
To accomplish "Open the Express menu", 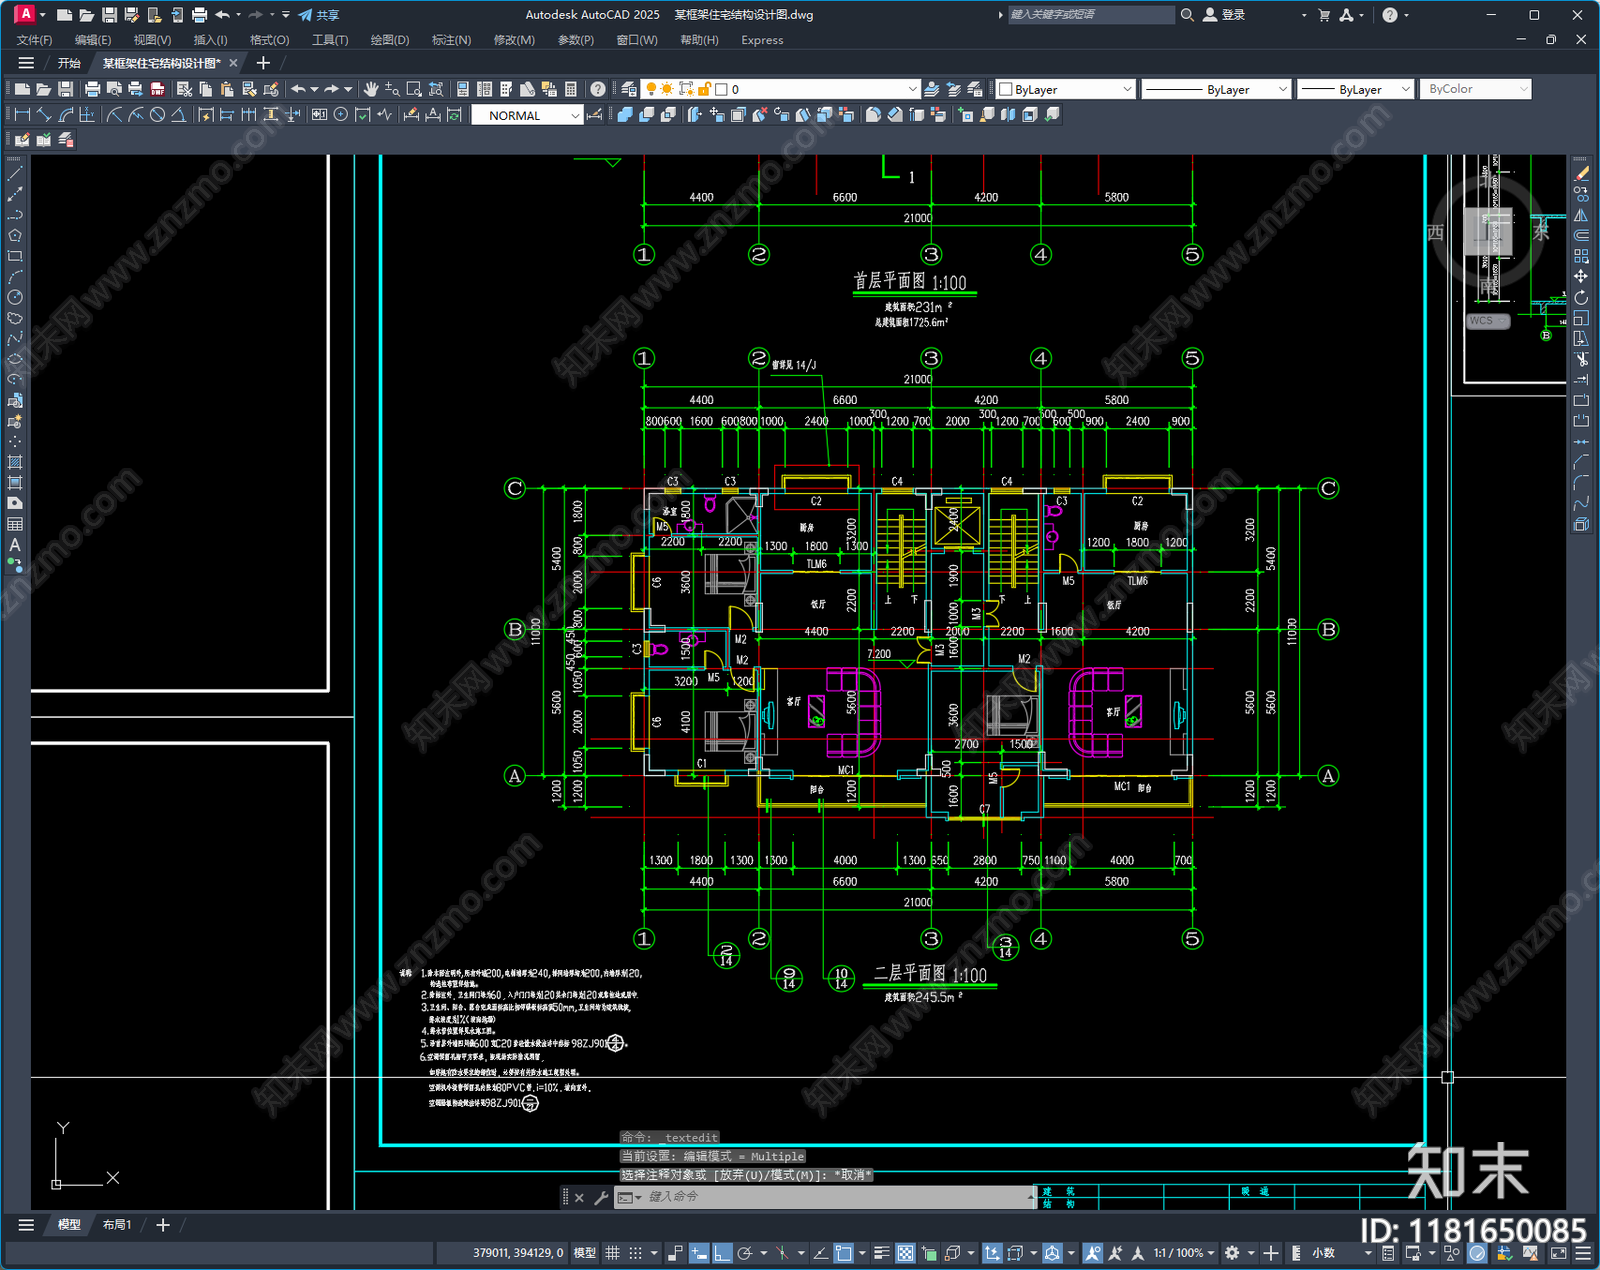I will click(762, 40).
